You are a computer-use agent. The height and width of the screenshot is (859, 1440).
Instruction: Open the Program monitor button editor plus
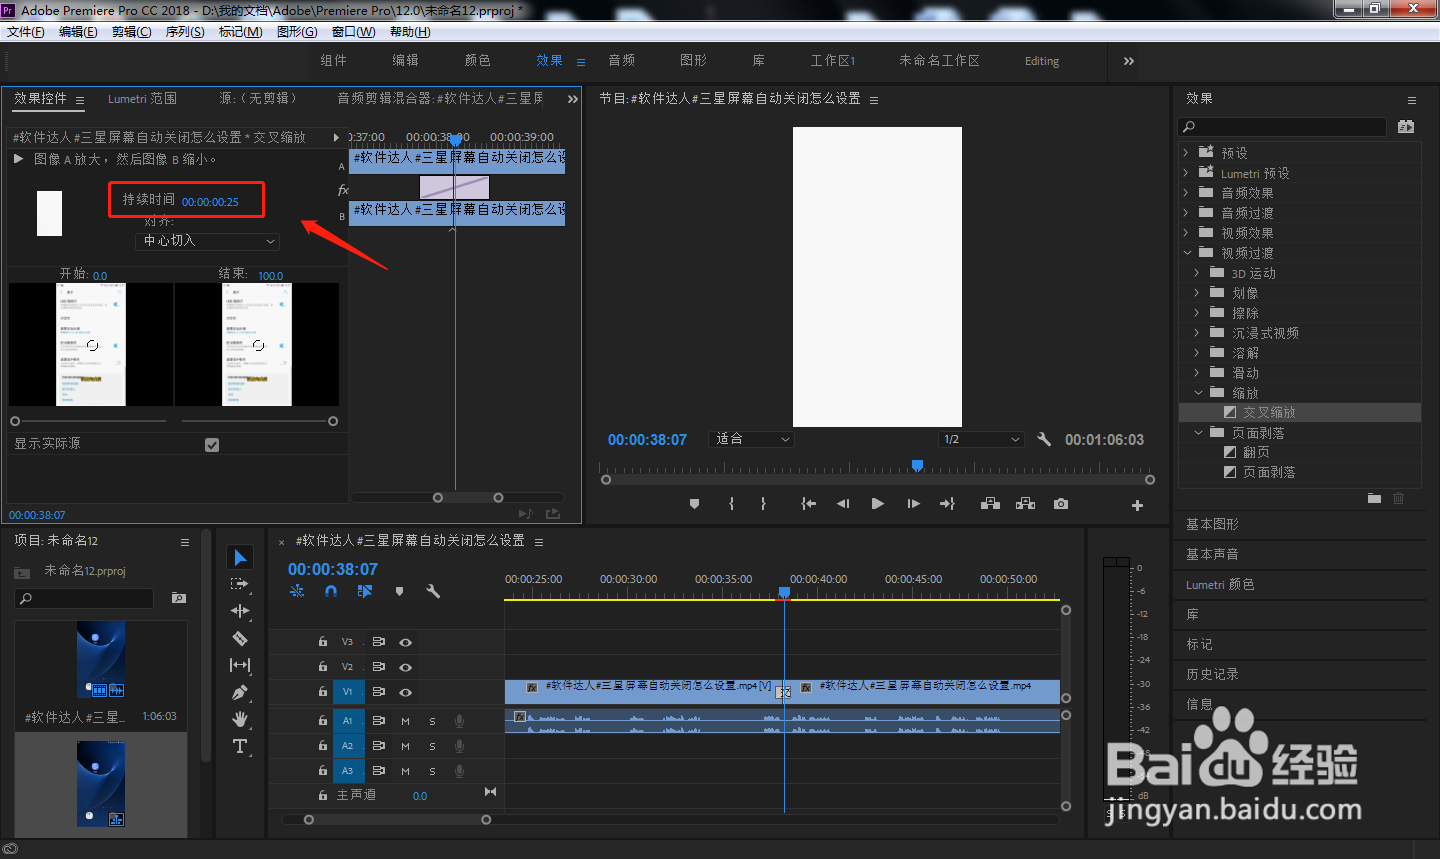pyautogui.click(x=1137, y=505)
